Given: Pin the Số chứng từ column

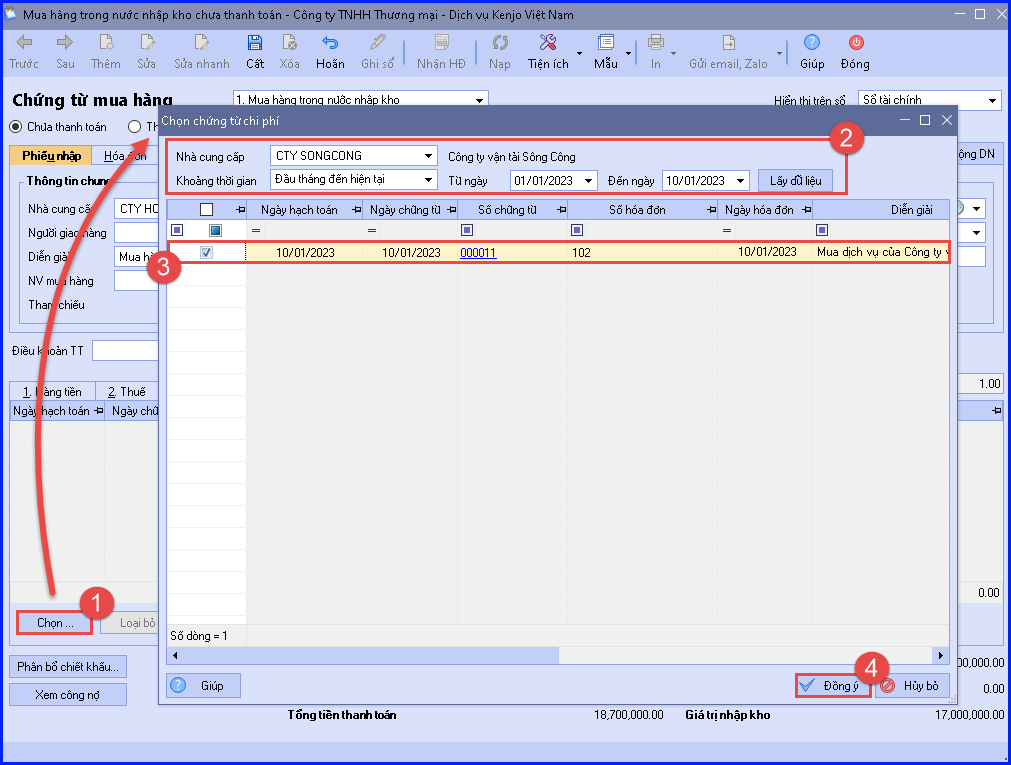Looking at the screenshot, I should click(562, 210).
